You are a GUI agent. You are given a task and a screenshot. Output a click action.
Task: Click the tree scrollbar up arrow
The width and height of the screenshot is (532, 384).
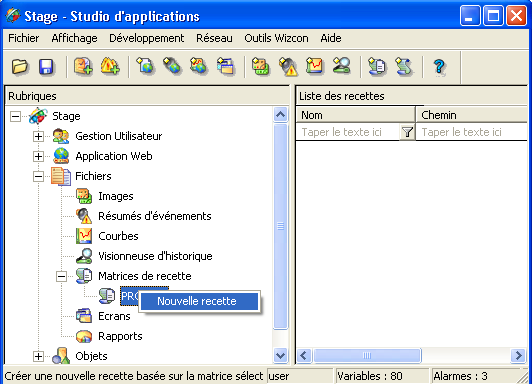tap(280, 115)
